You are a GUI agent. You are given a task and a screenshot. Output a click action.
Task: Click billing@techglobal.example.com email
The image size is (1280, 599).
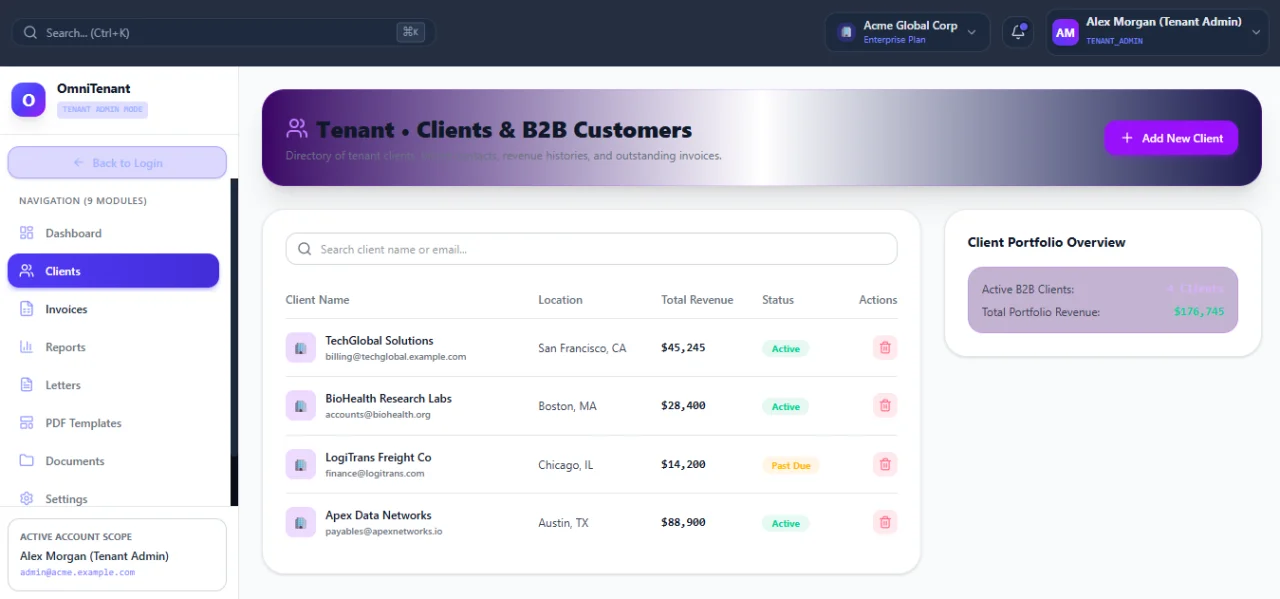[x=395, y=357]
